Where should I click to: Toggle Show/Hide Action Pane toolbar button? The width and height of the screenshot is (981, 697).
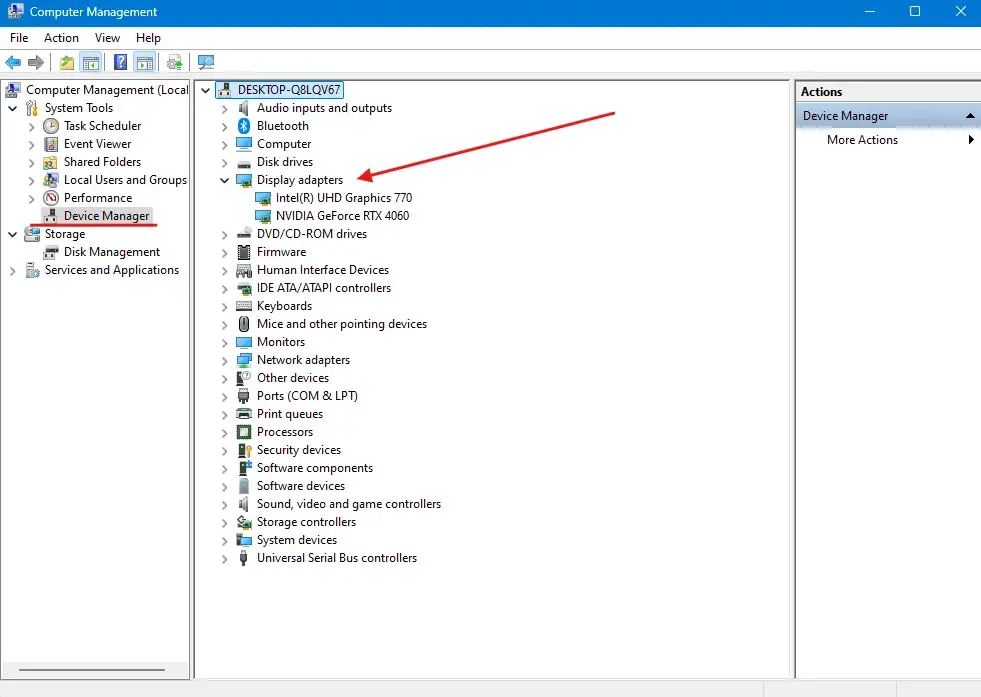(145, 63)
